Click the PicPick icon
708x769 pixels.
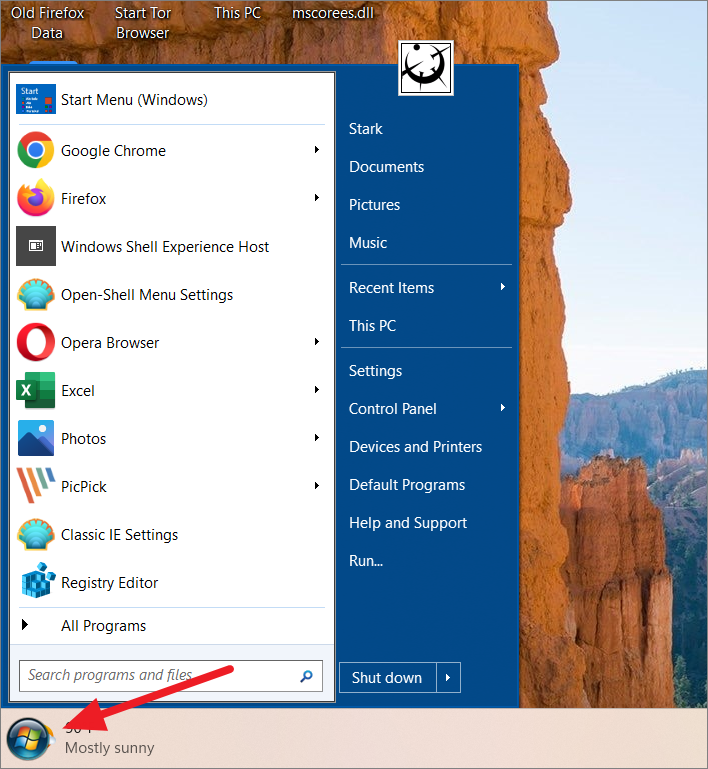point(36,487)
